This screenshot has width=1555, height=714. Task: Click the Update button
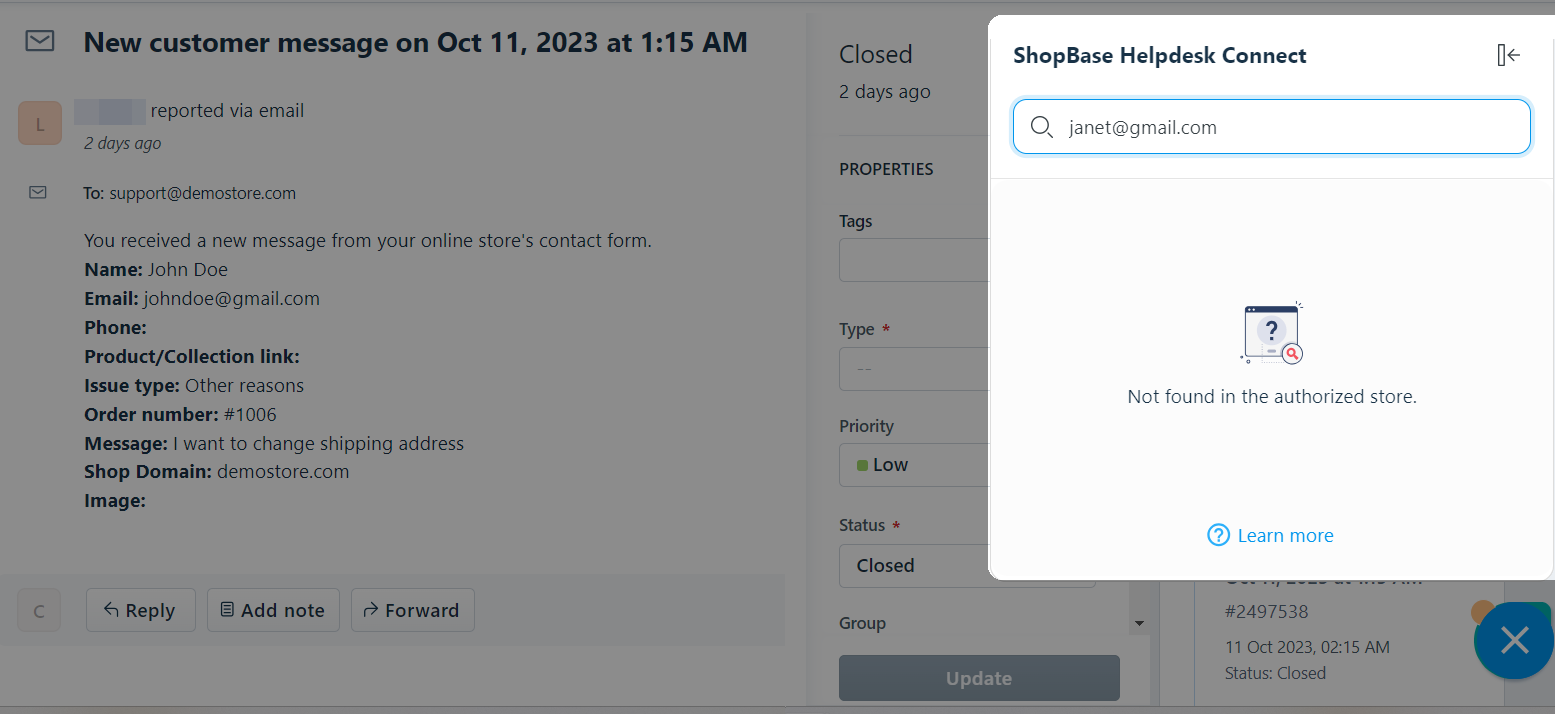(x=979, y=678)
